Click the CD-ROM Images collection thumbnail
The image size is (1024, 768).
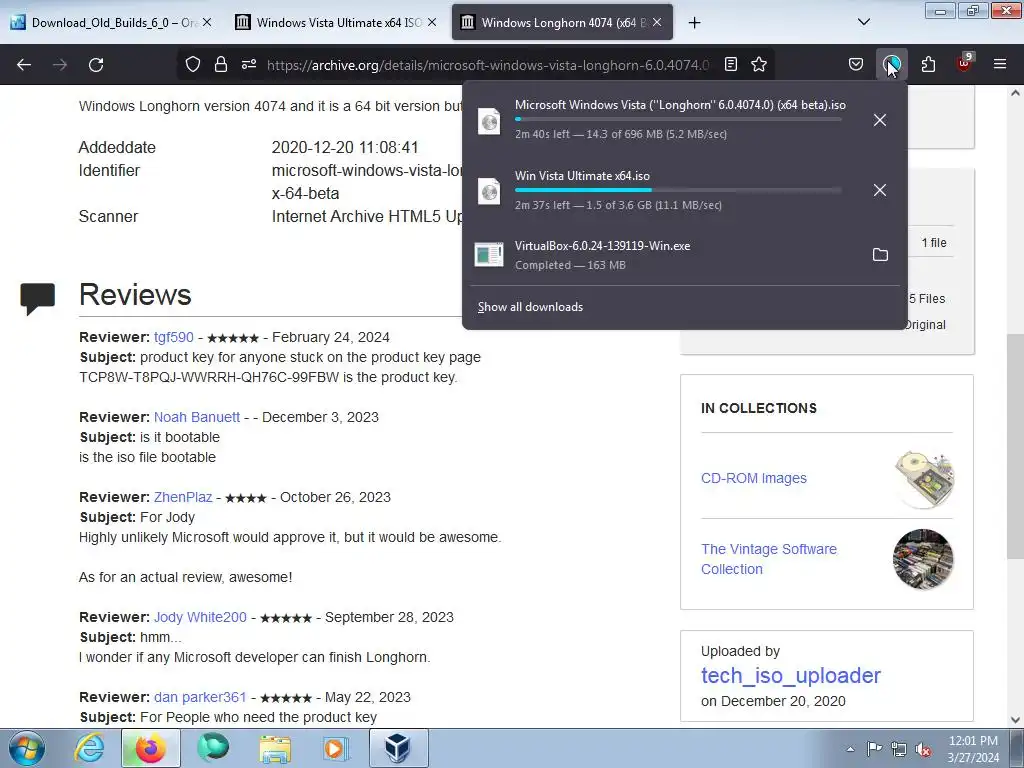(x=923, y=479)
